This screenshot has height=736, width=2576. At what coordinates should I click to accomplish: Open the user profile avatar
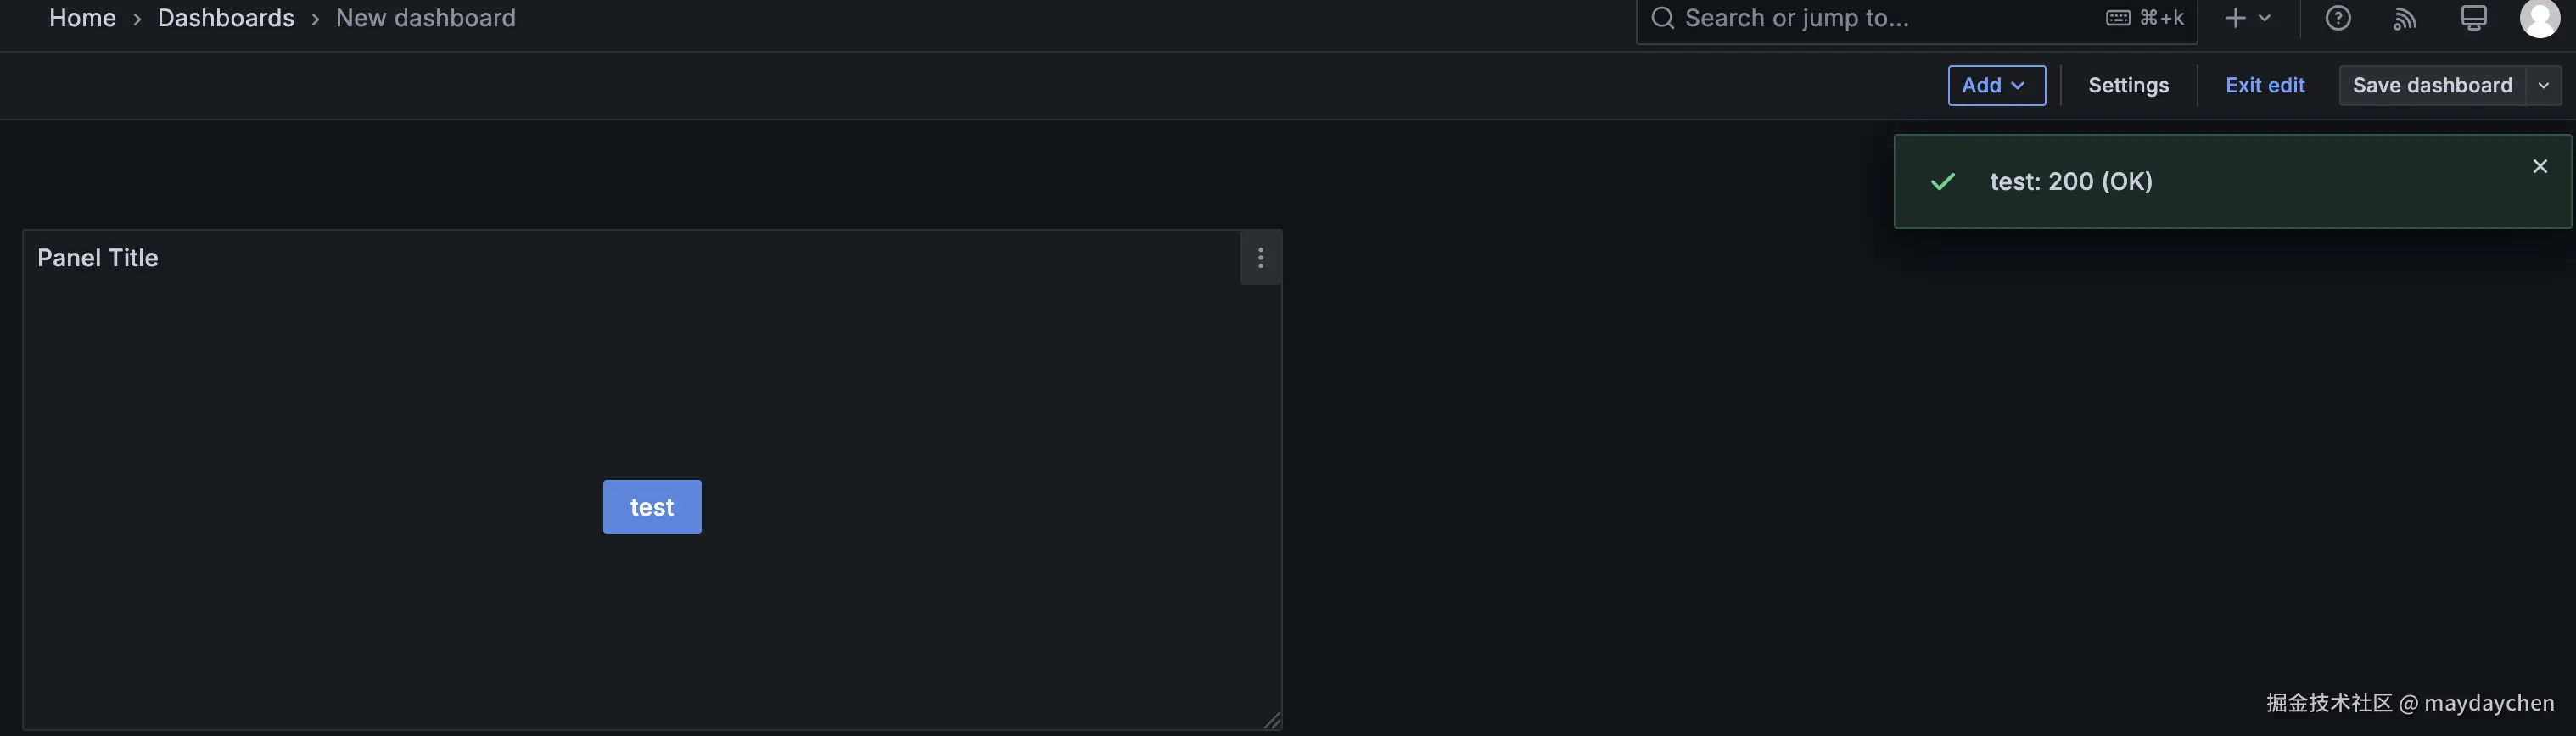click(x=2540, y=17)
